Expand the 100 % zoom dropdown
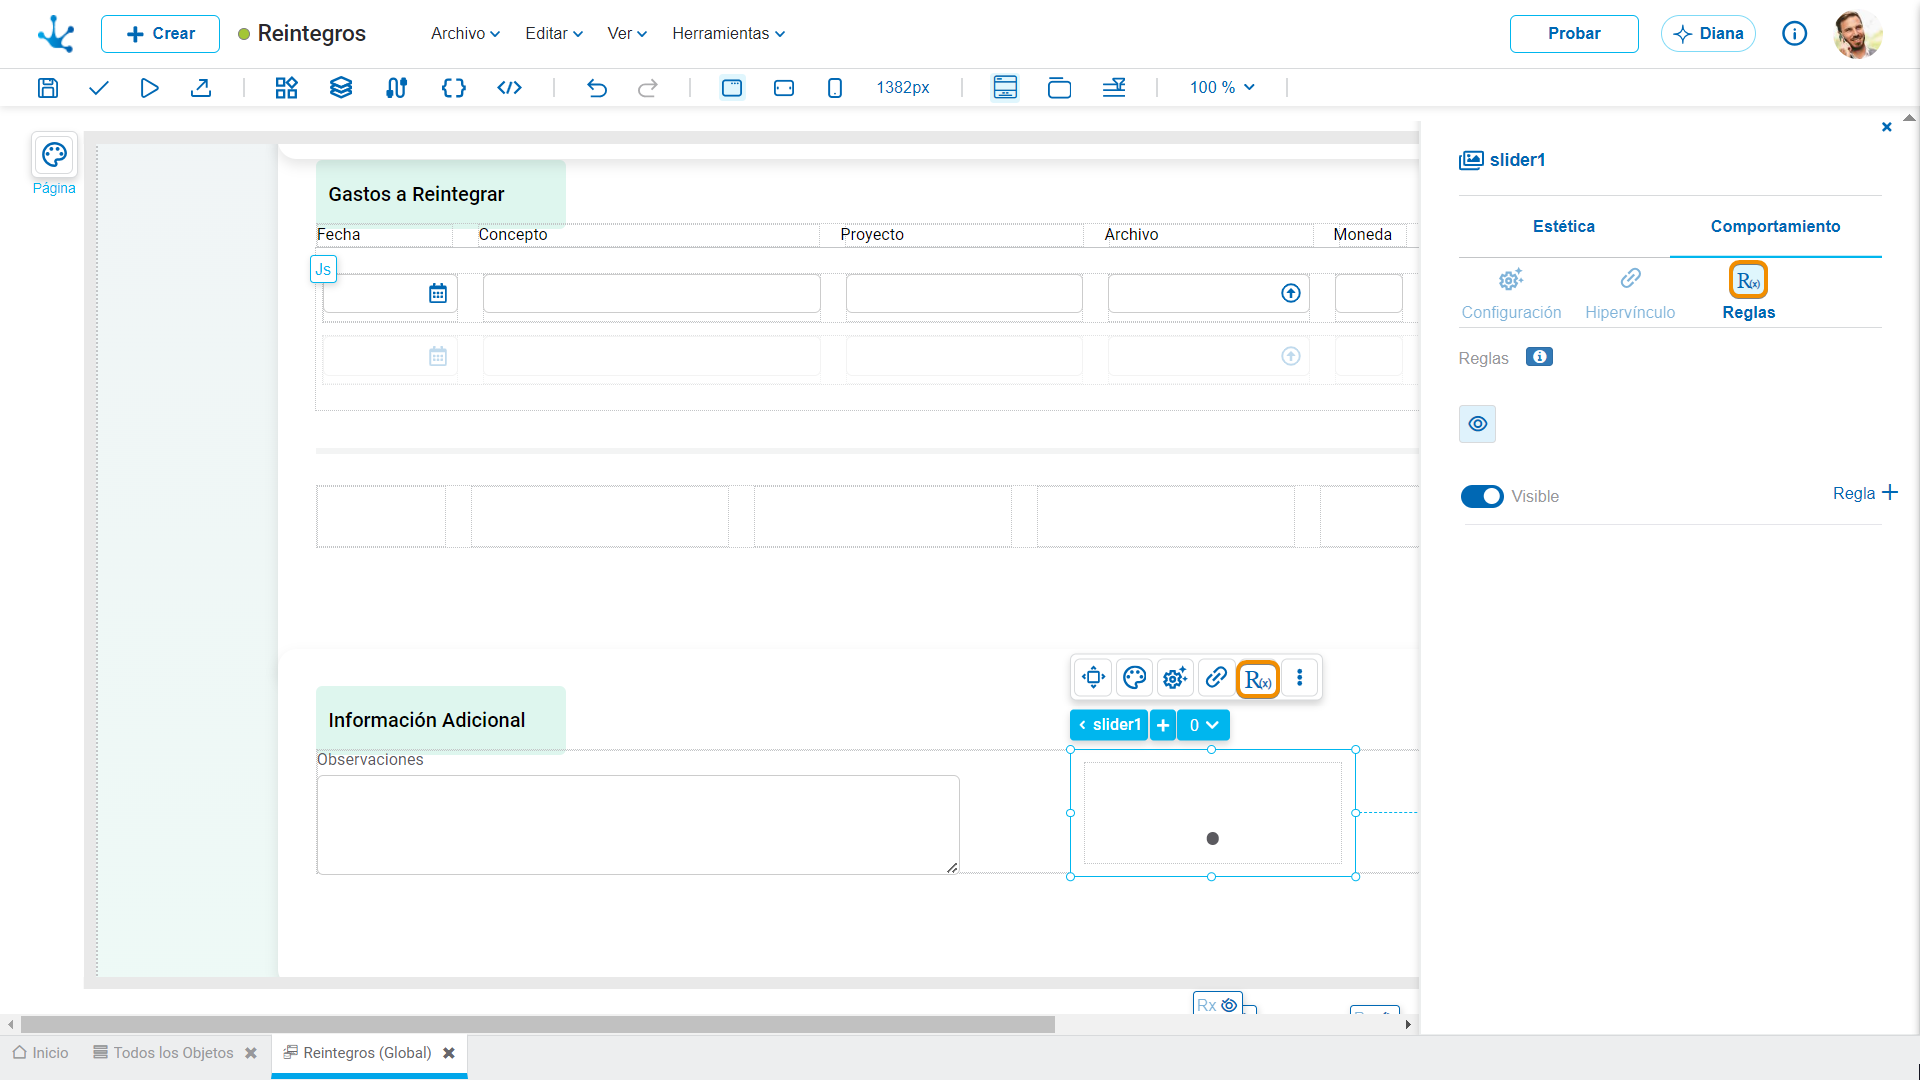Viewport: 1920px width, 1080px height. tap(1222, 88)
